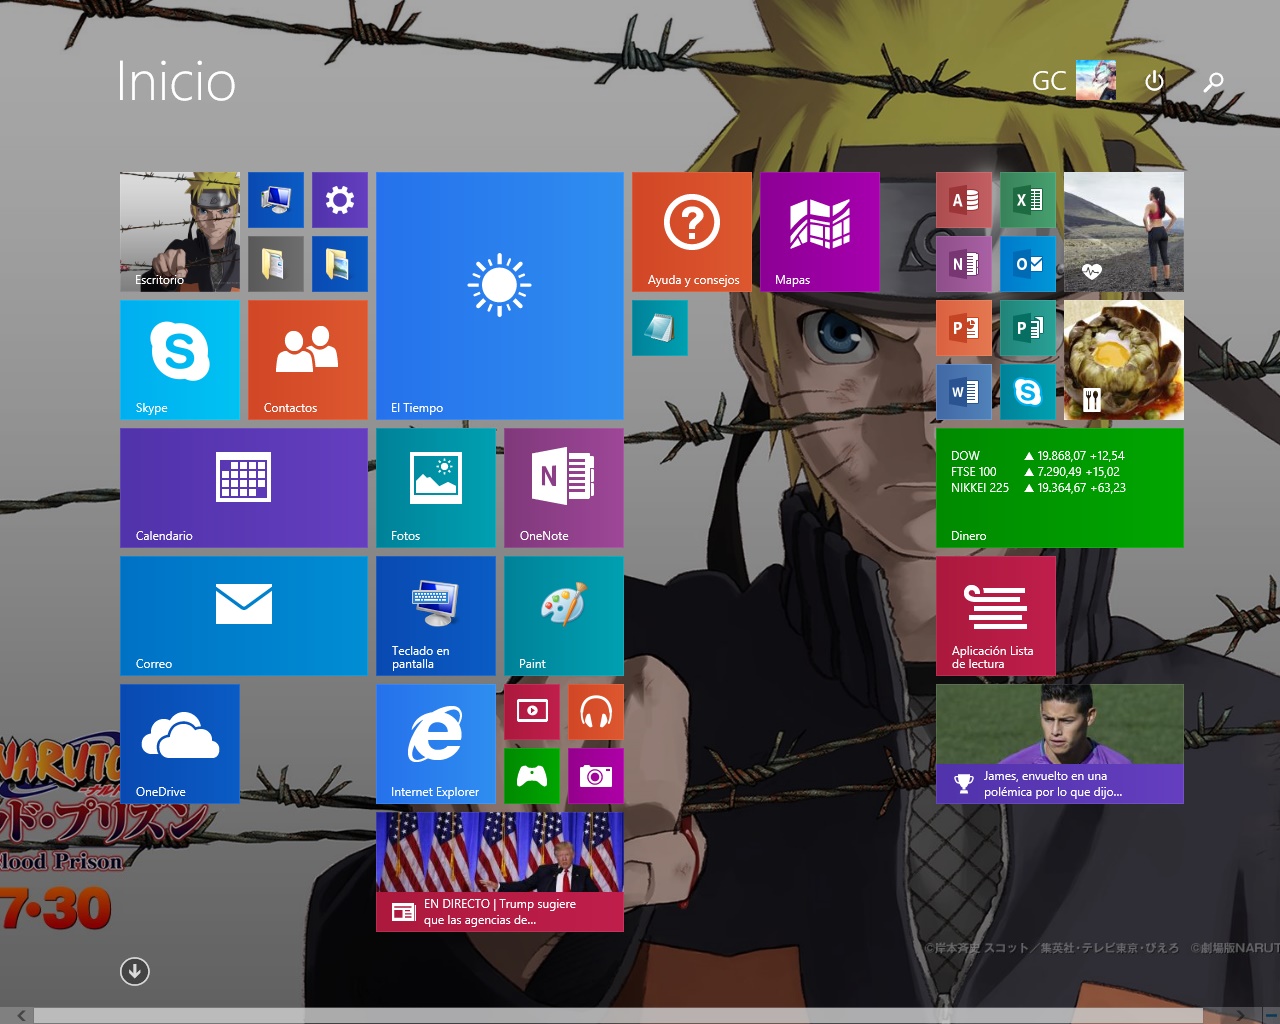Open the Trump news headline tile
This screenshot has height=1024, width=1280.
pos(499,870)
